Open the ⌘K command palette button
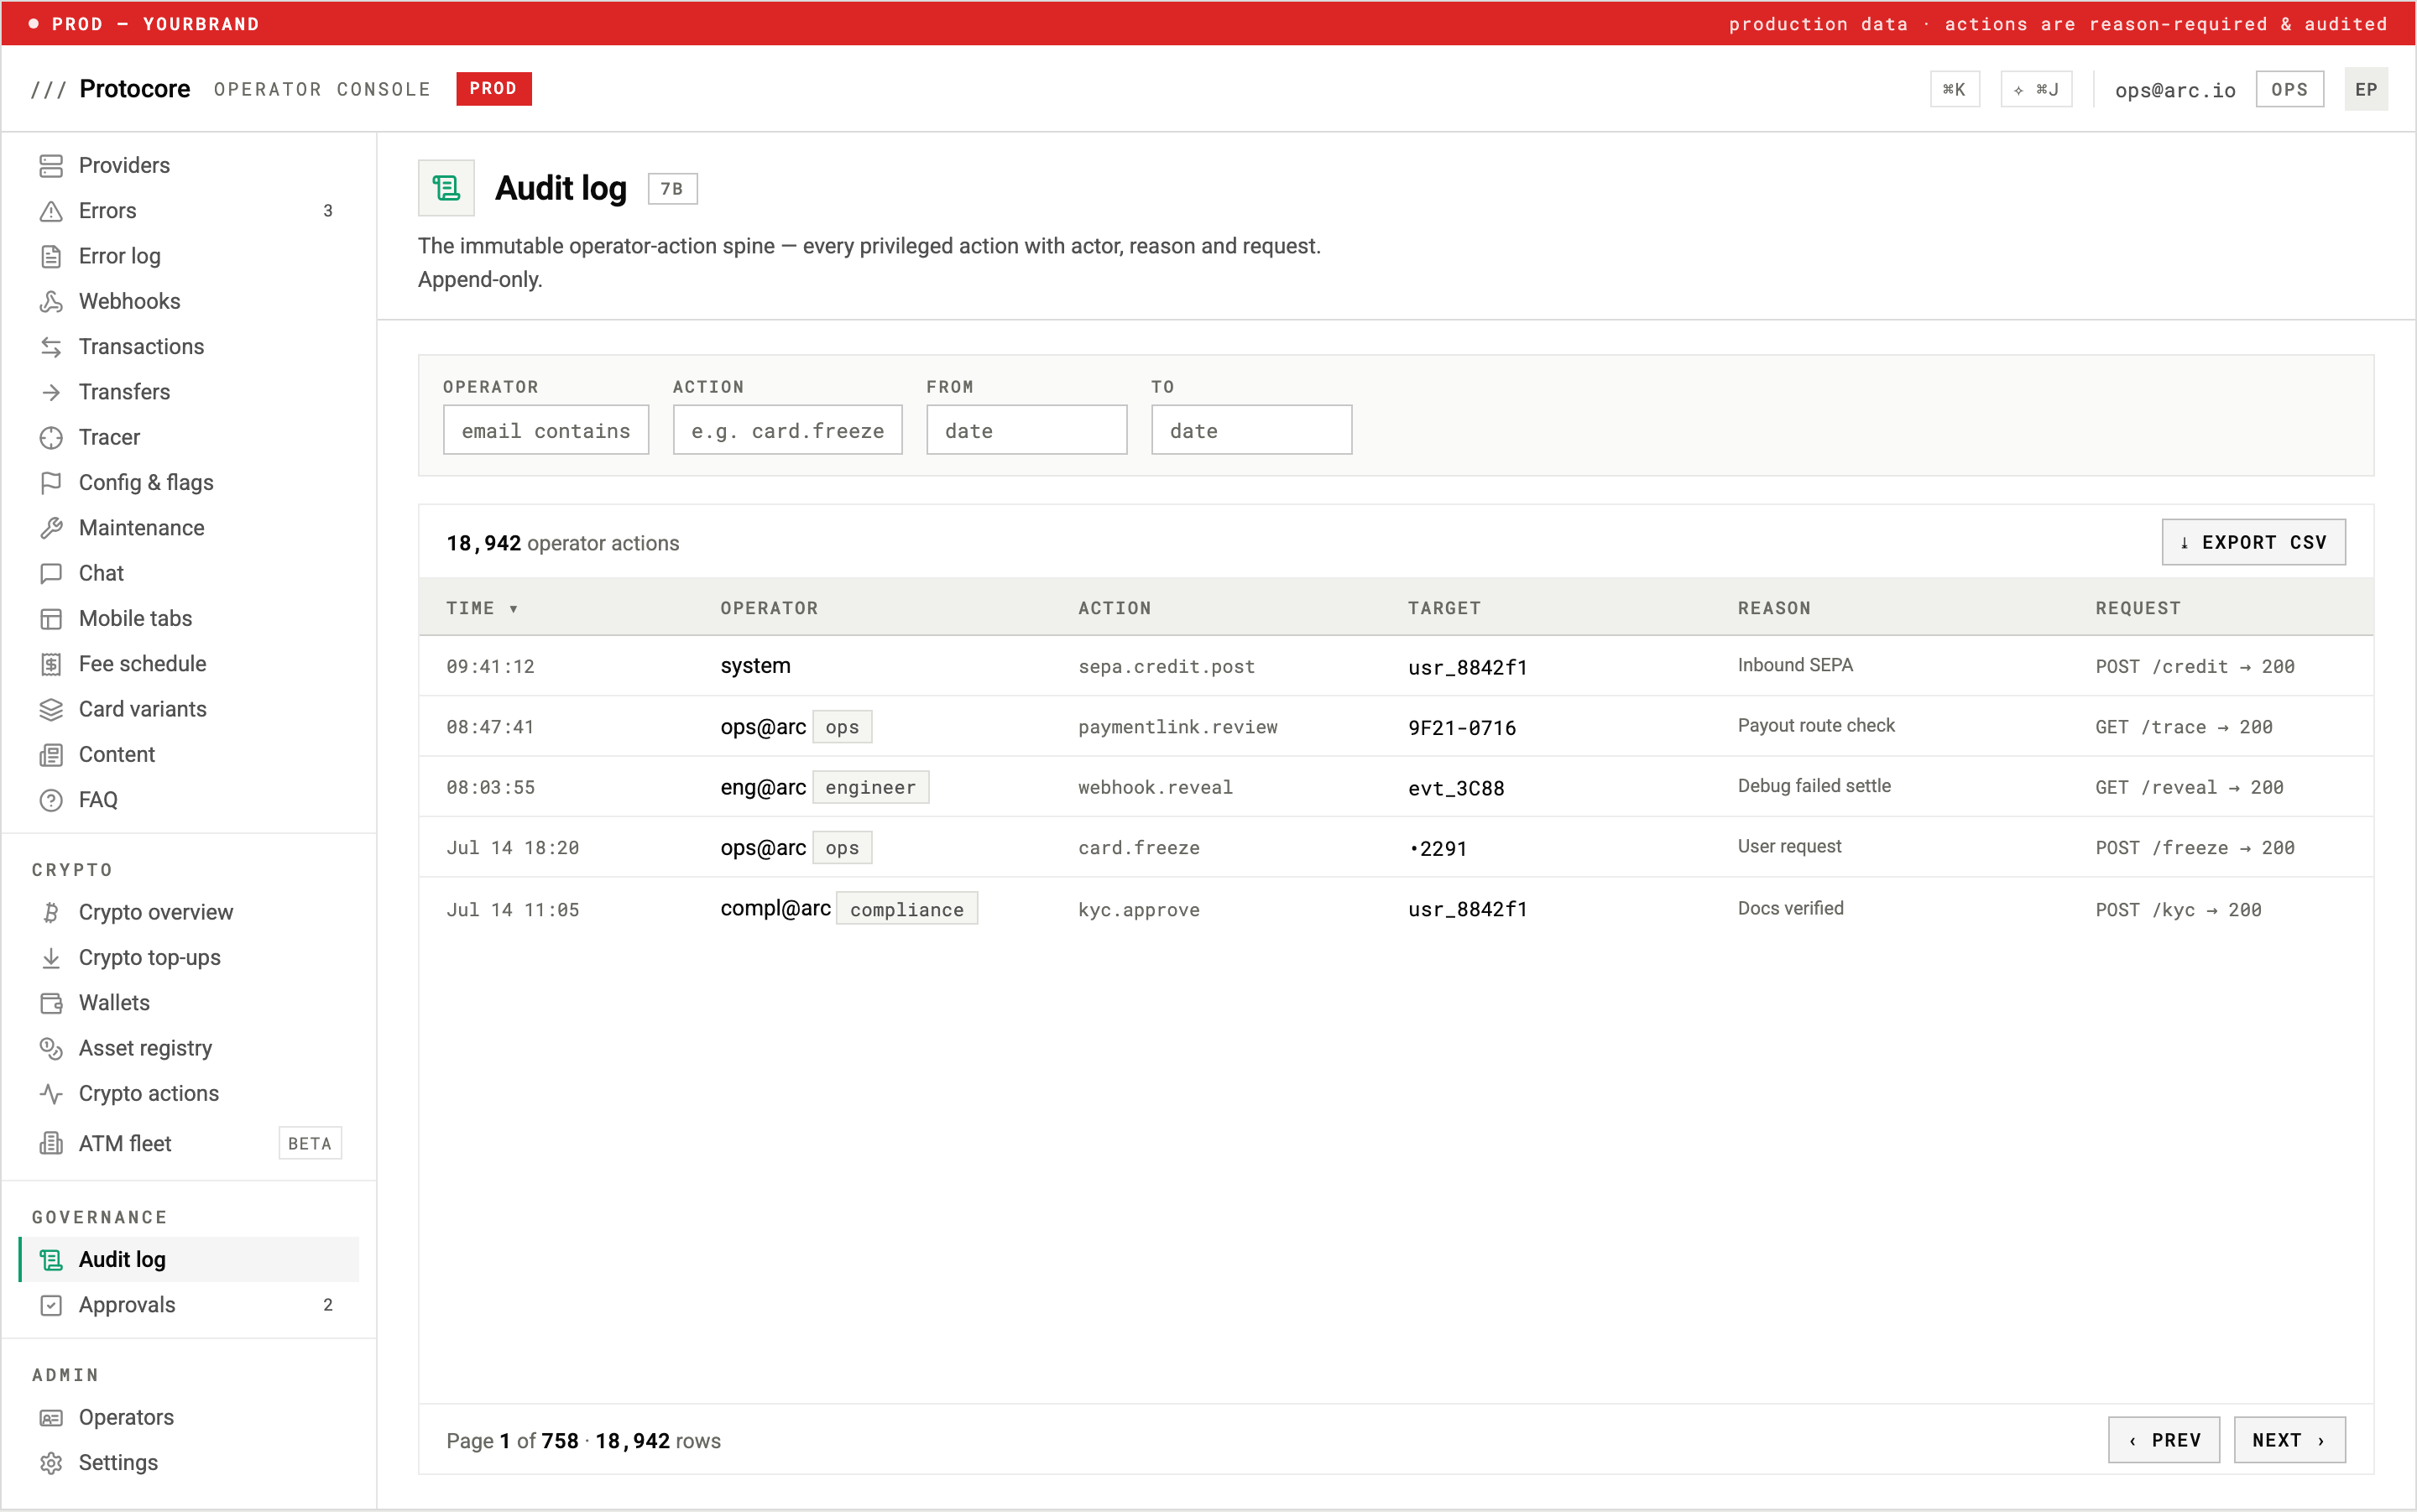2417x1512 pixels. click(1954, 89)
